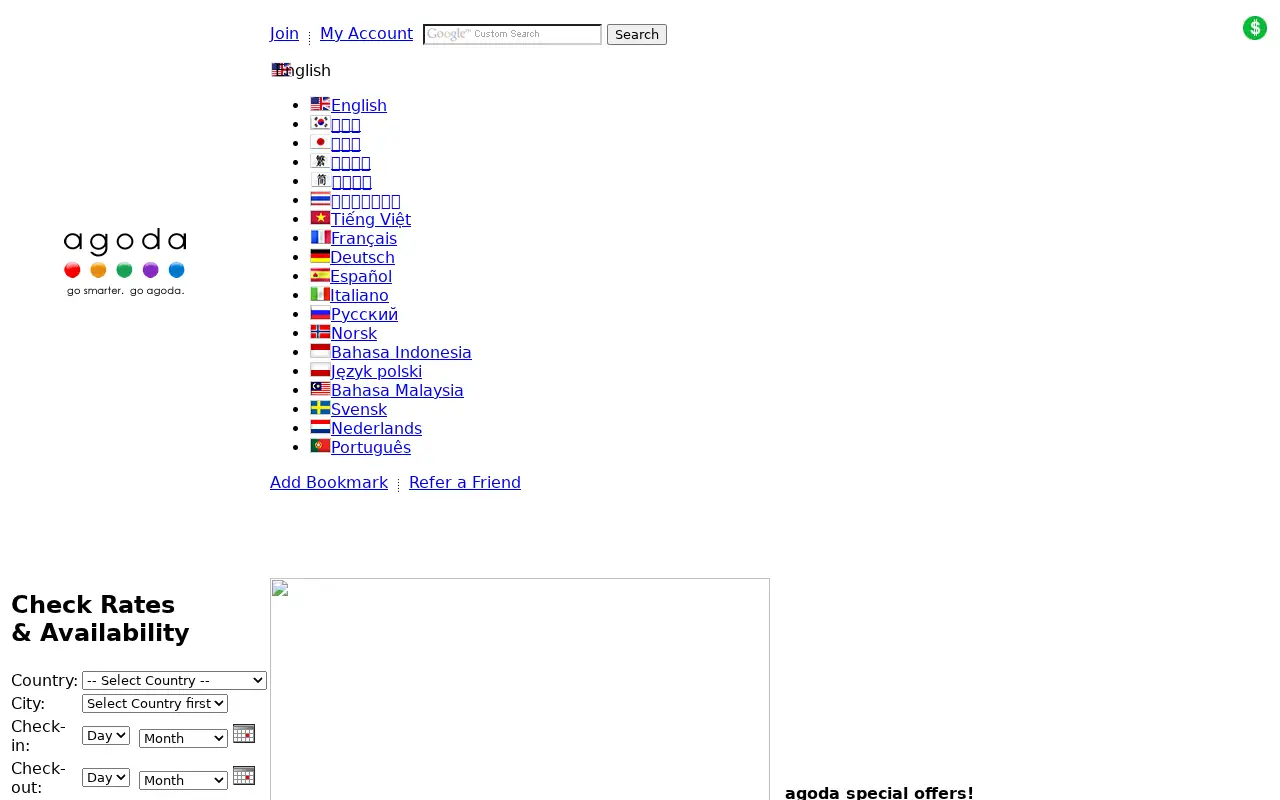This screenshot has height=800, width=1280.
Task: Switch language to Deutsch
Action: coord(362,257)
